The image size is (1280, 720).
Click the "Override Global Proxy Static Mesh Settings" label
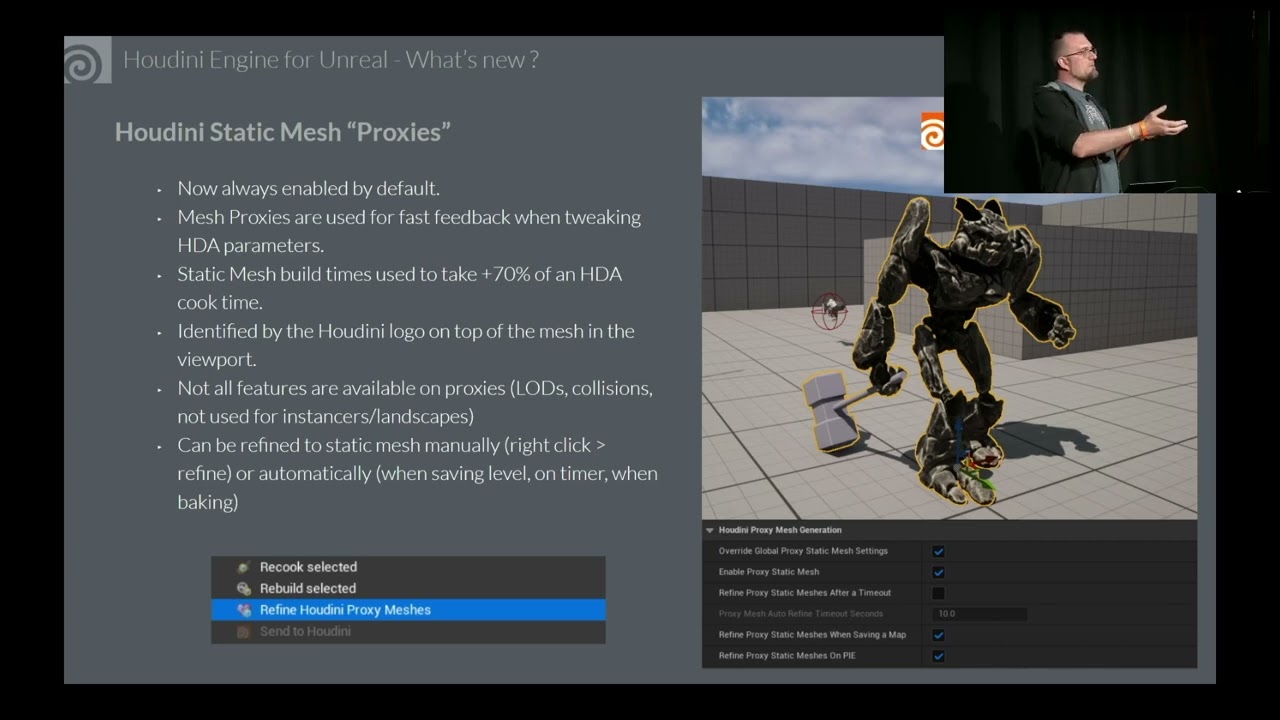tap(803, 551)
